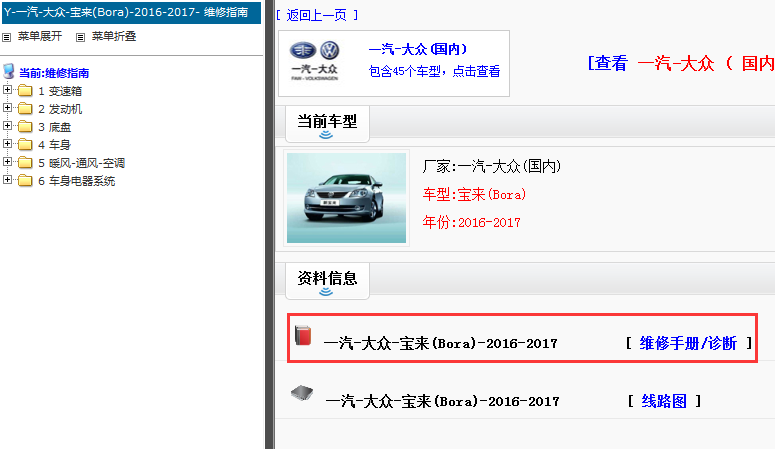Click the Bora car thumbnail image
Viewport: 775px width, 449px height.
[x=346, y=198]
